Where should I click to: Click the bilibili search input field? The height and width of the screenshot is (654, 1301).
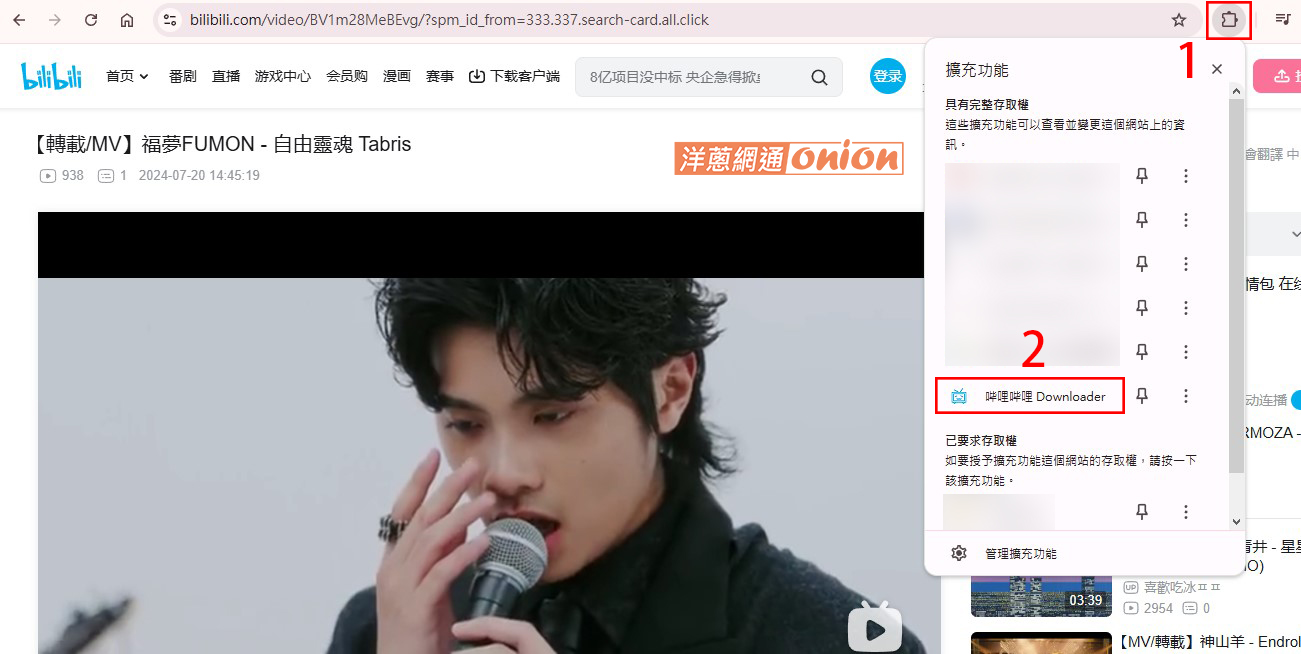689,77
